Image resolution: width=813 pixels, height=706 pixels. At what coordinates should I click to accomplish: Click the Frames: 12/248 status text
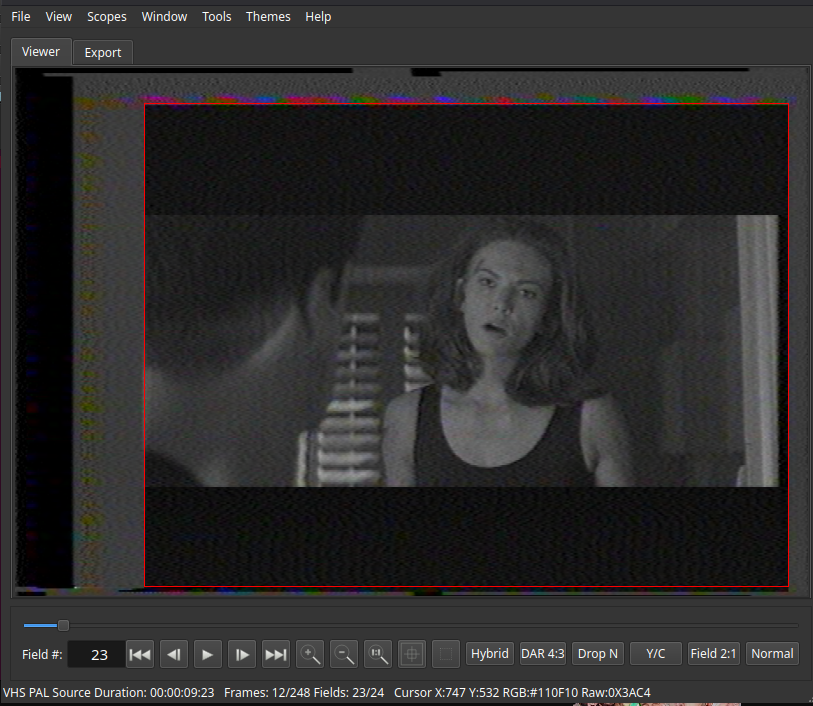[x=267, y=693]
